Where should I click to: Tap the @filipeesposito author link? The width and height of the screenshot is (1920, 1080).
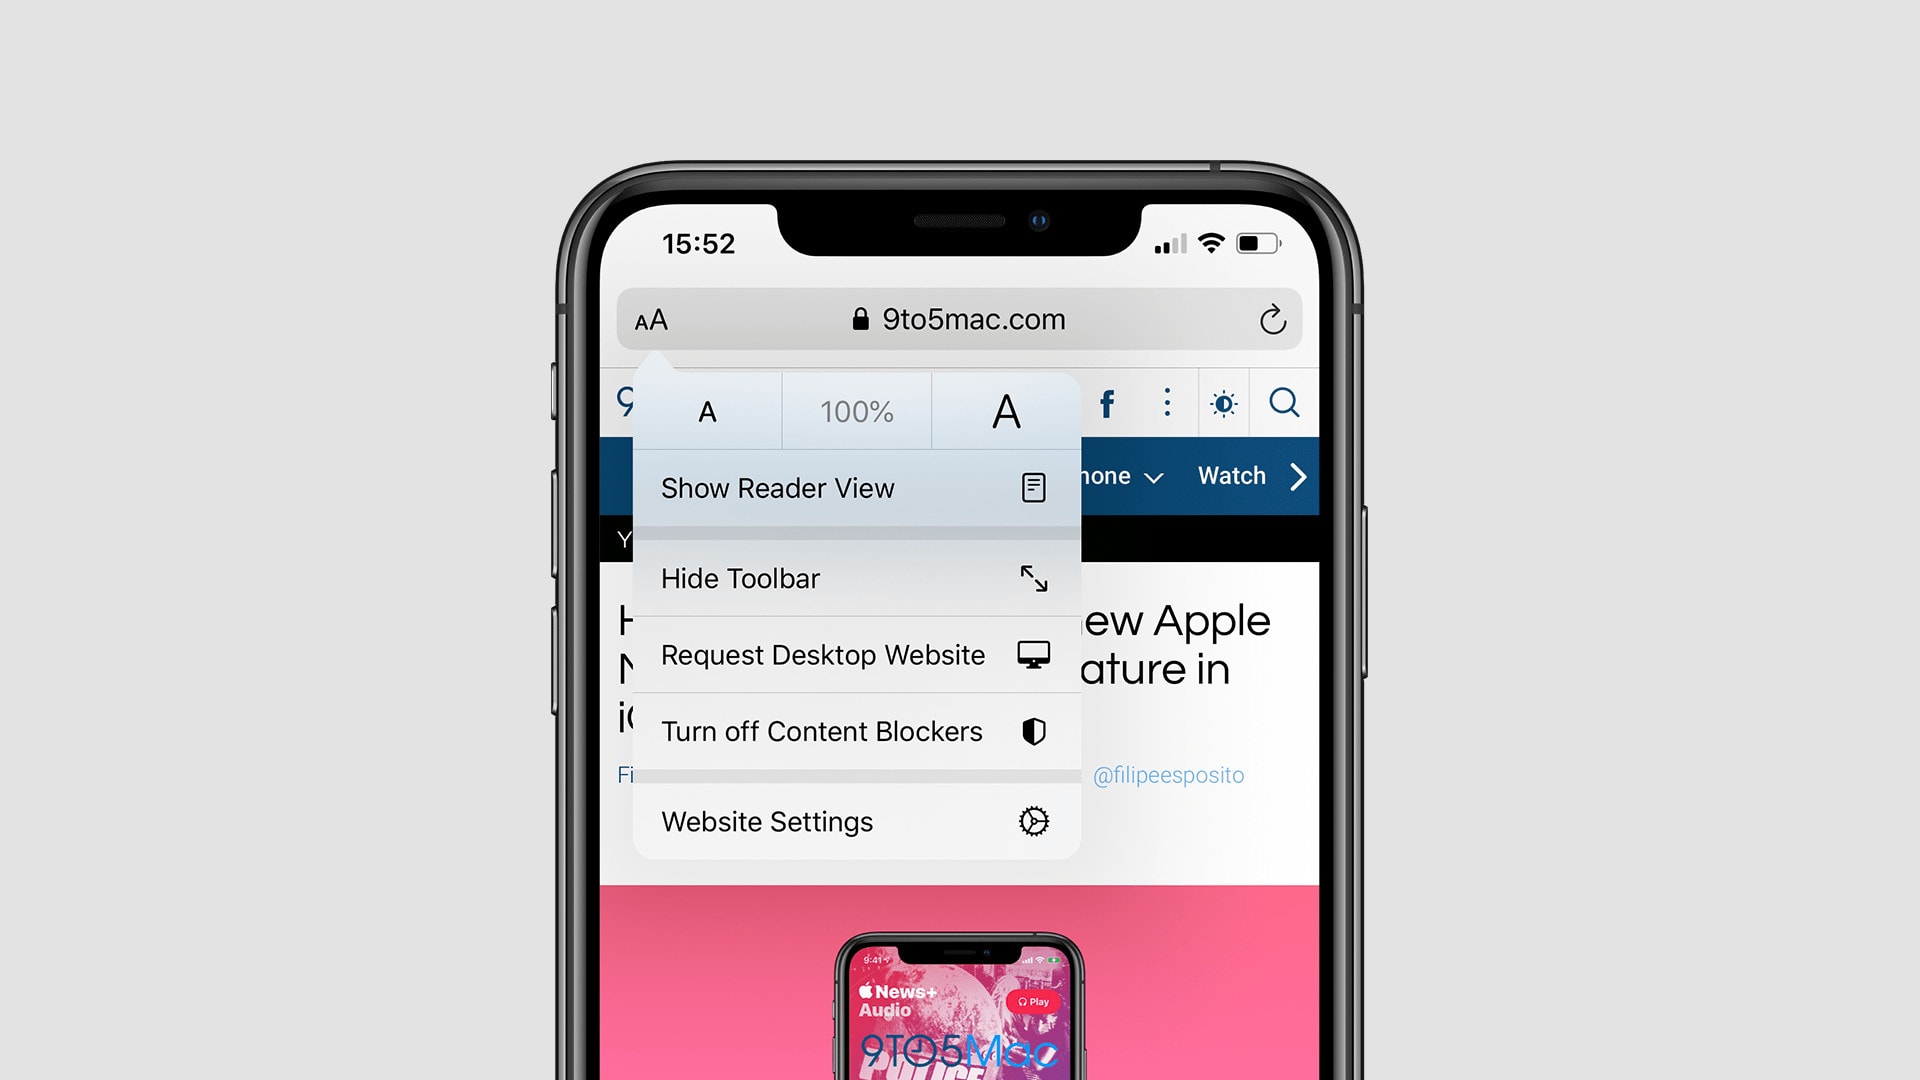(1166, 775)
